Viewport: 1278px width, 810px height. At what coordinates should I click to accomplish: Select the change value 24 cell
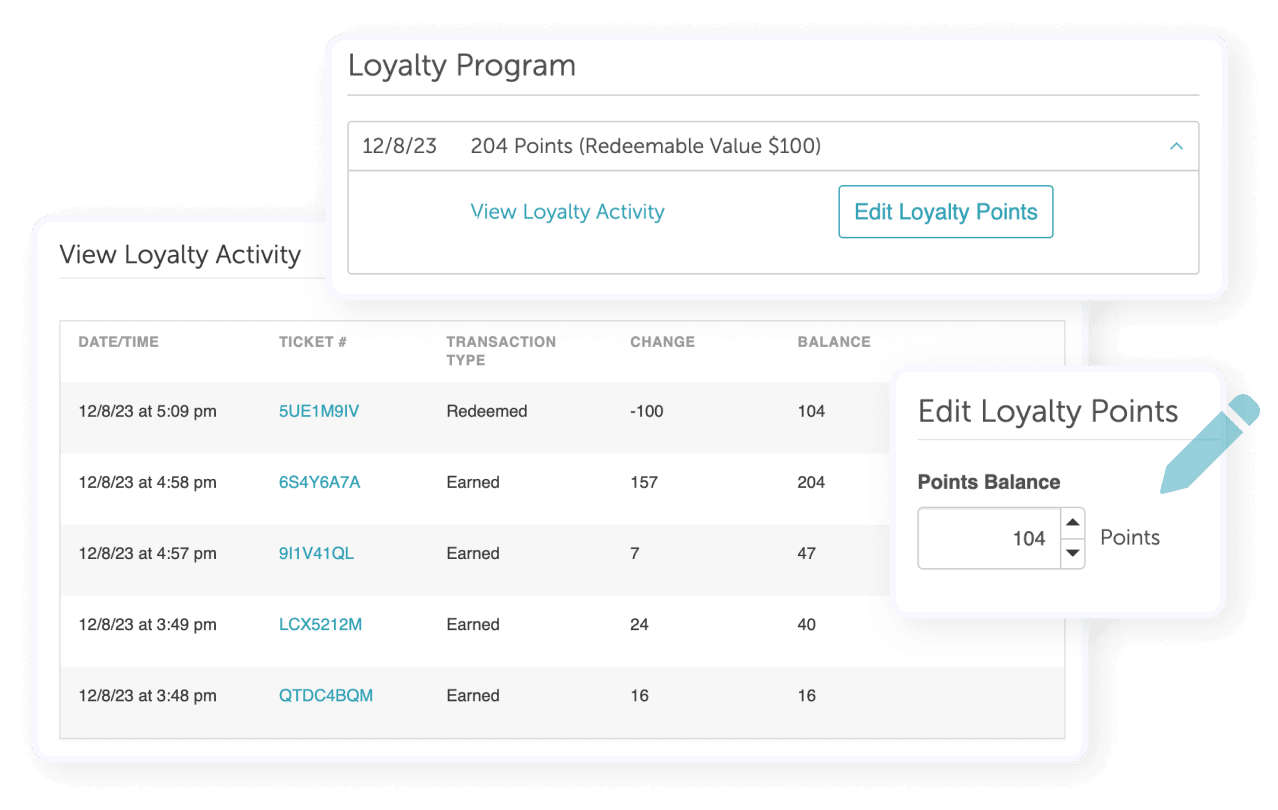[639, 624]
